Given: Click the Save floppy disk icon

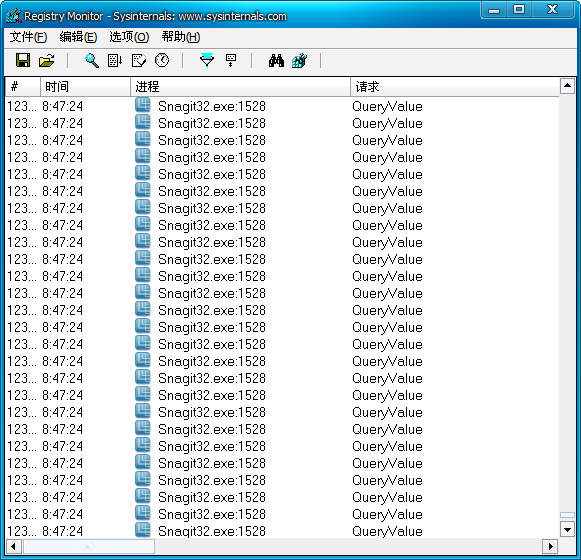Looking at the screenshot, I should (x=23, y=60).
